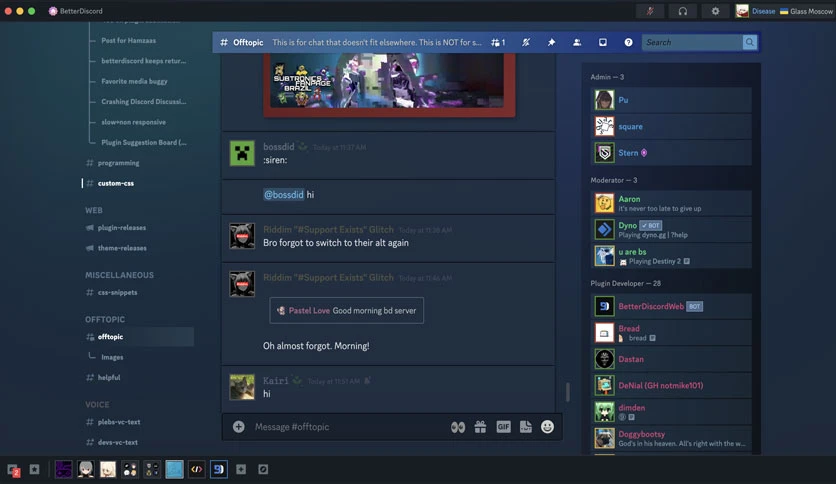The image size is (836, 484).
Task: Open the Crashing Discord Discussi... thread
Action: (143, 101)
